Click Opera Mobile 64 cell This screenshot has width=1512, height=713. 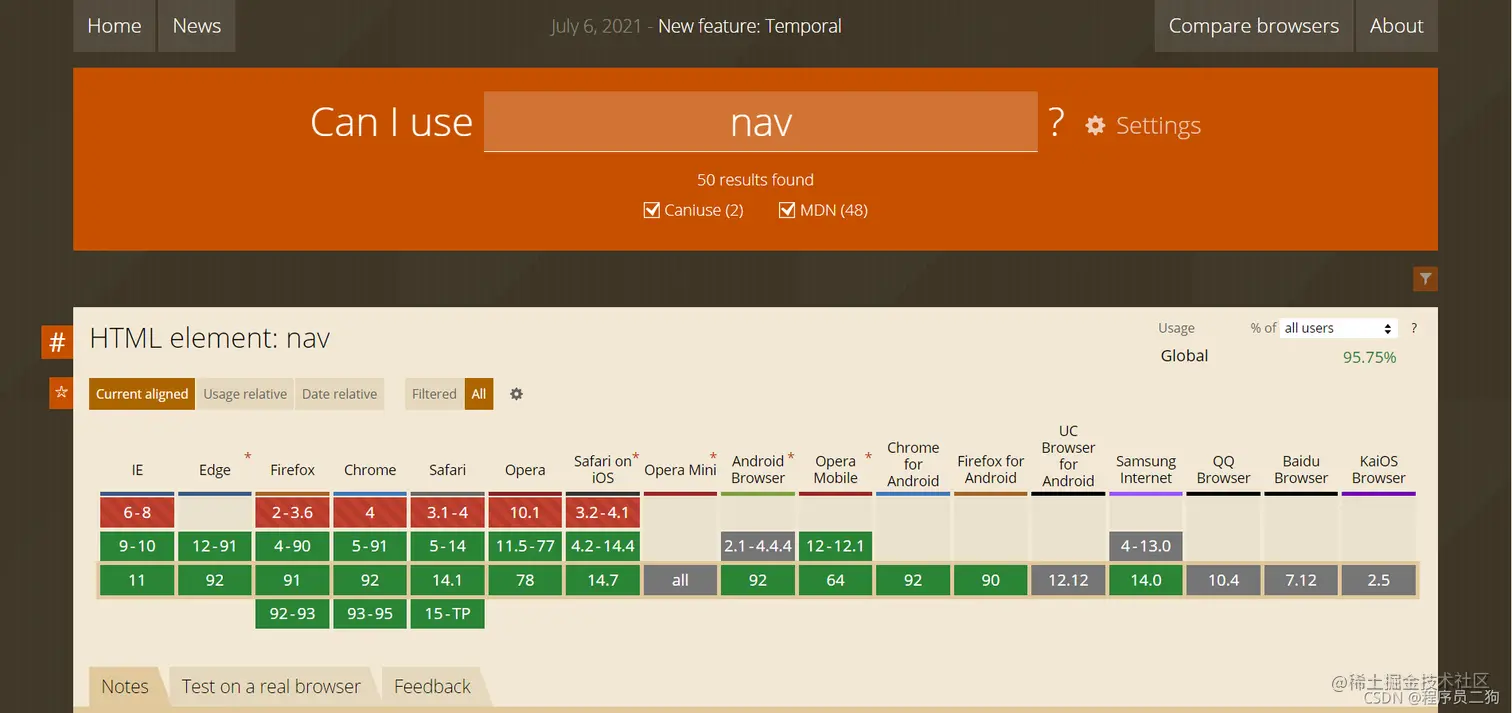click(x=836, y=580)
